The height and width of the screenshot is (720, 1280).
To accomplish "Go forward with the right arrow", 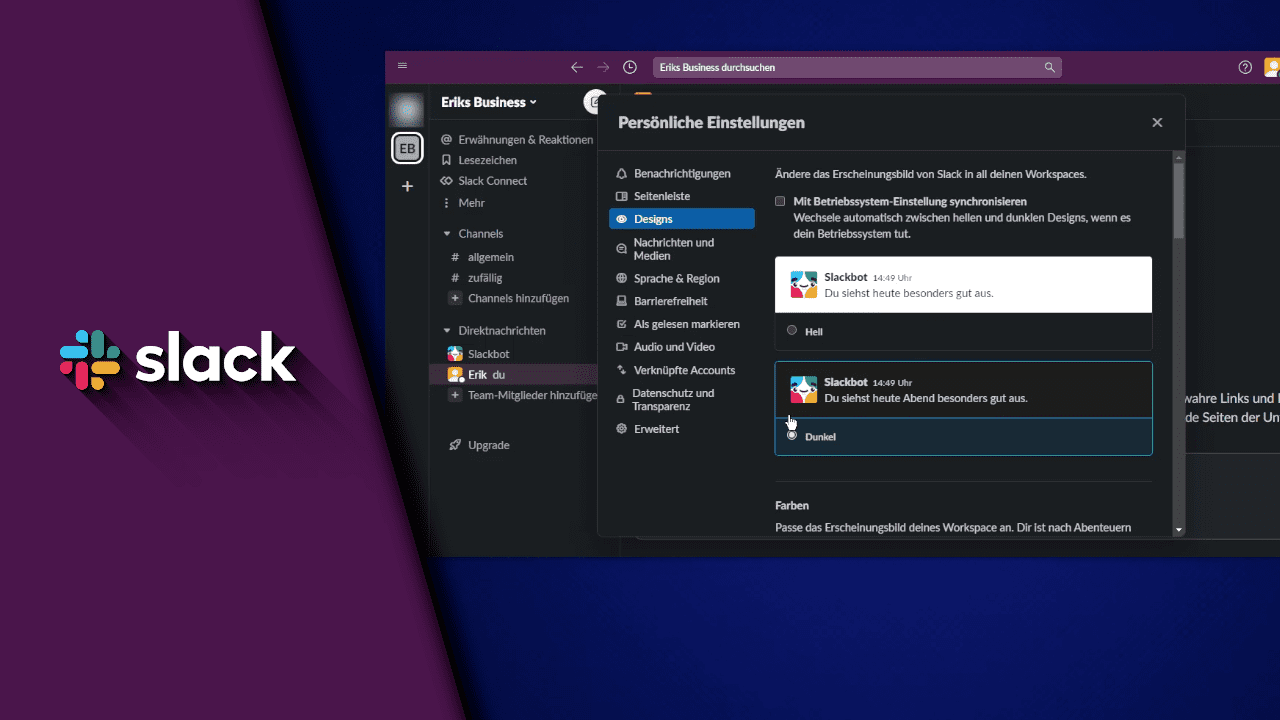I will [603, 67].
